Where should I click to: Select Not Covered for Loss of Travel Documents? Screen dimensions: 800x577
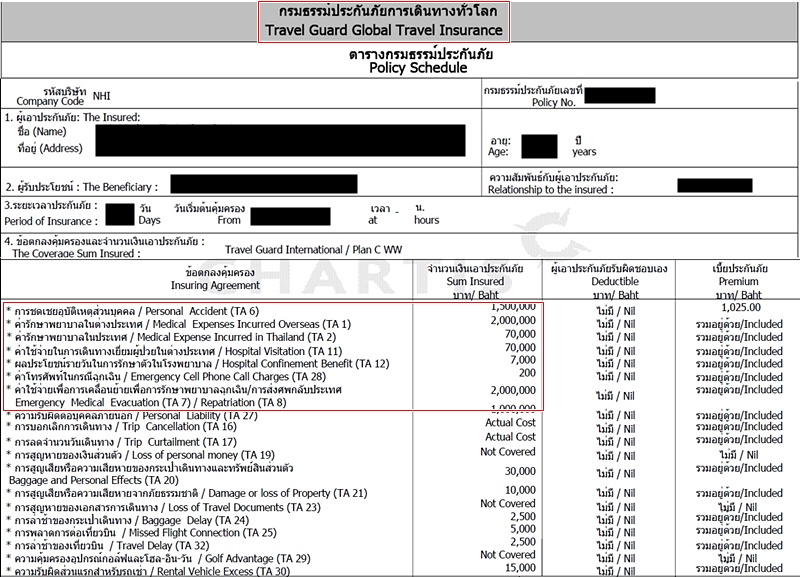click(508, 504)
